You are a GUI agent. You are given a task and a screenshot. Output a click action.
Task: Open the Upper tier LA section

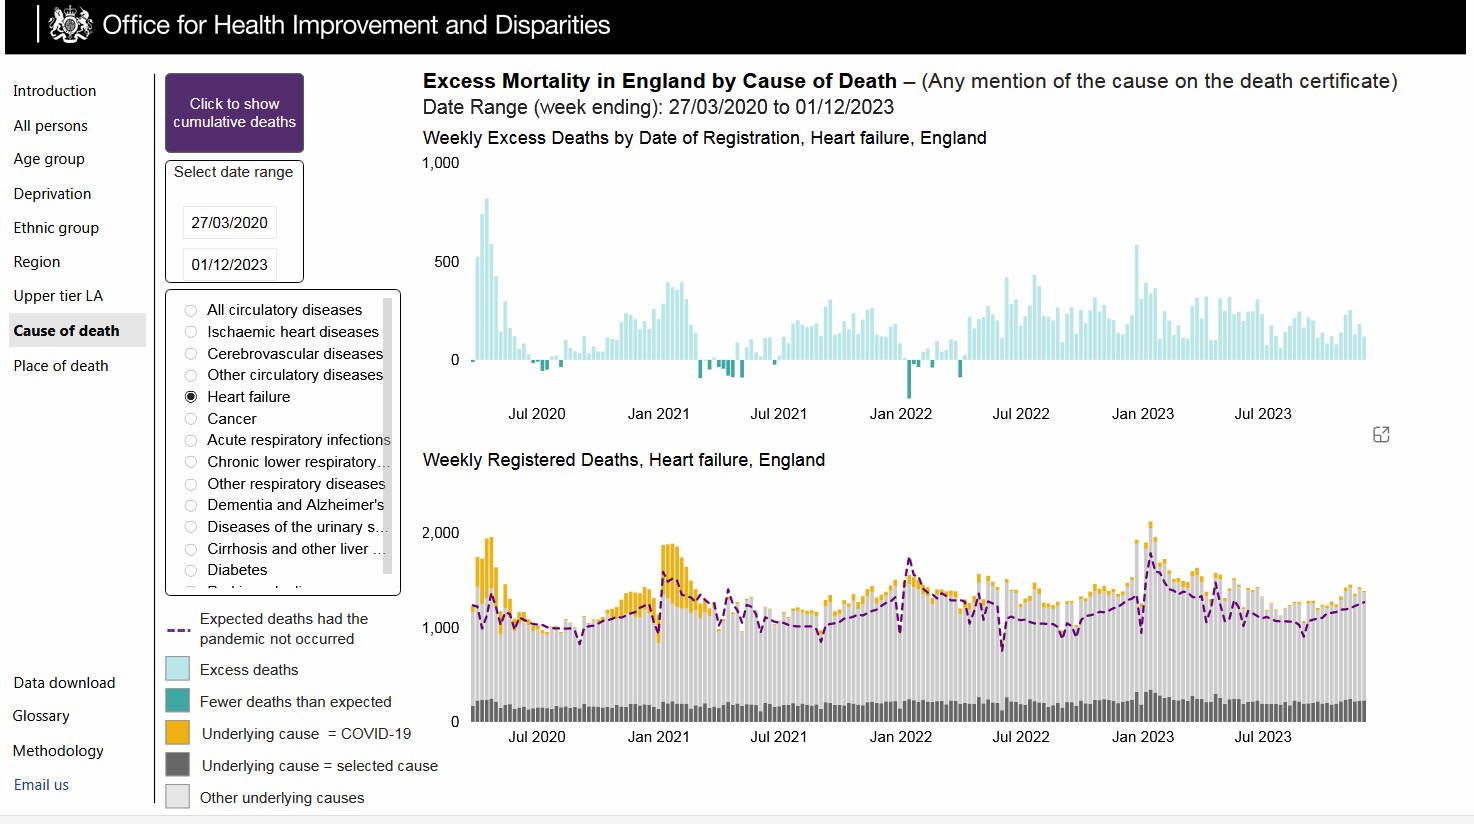58,296
